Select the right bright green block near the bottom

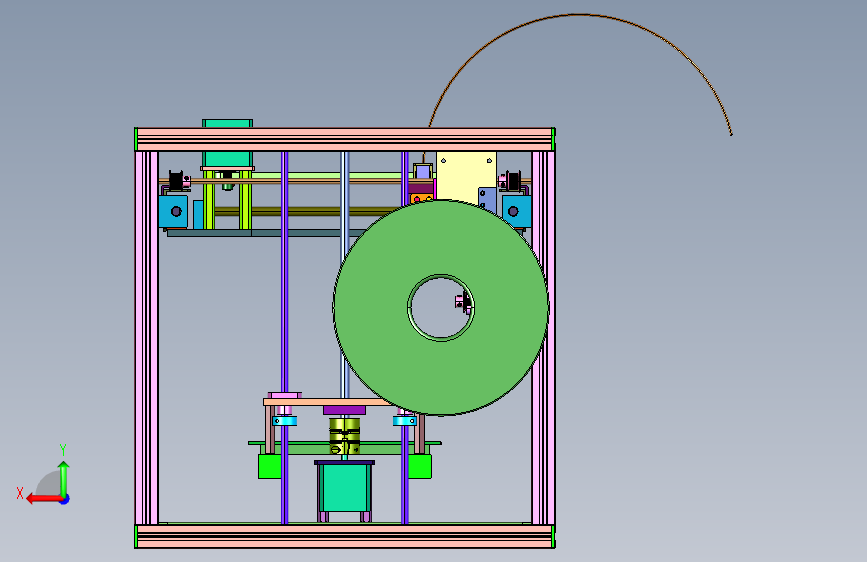pyautogui.click(x=420, y=466)
